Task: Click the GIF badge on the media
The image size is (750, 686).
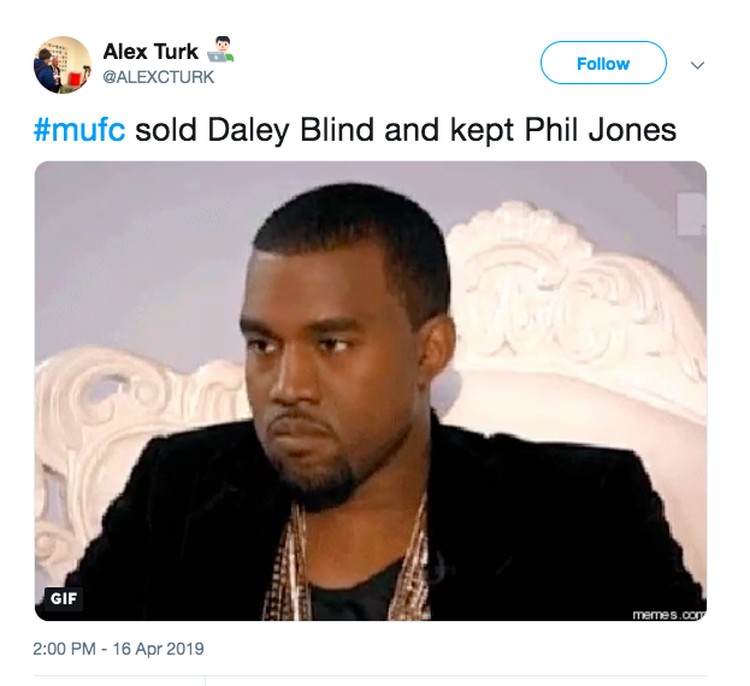Action: click(64, 599)
